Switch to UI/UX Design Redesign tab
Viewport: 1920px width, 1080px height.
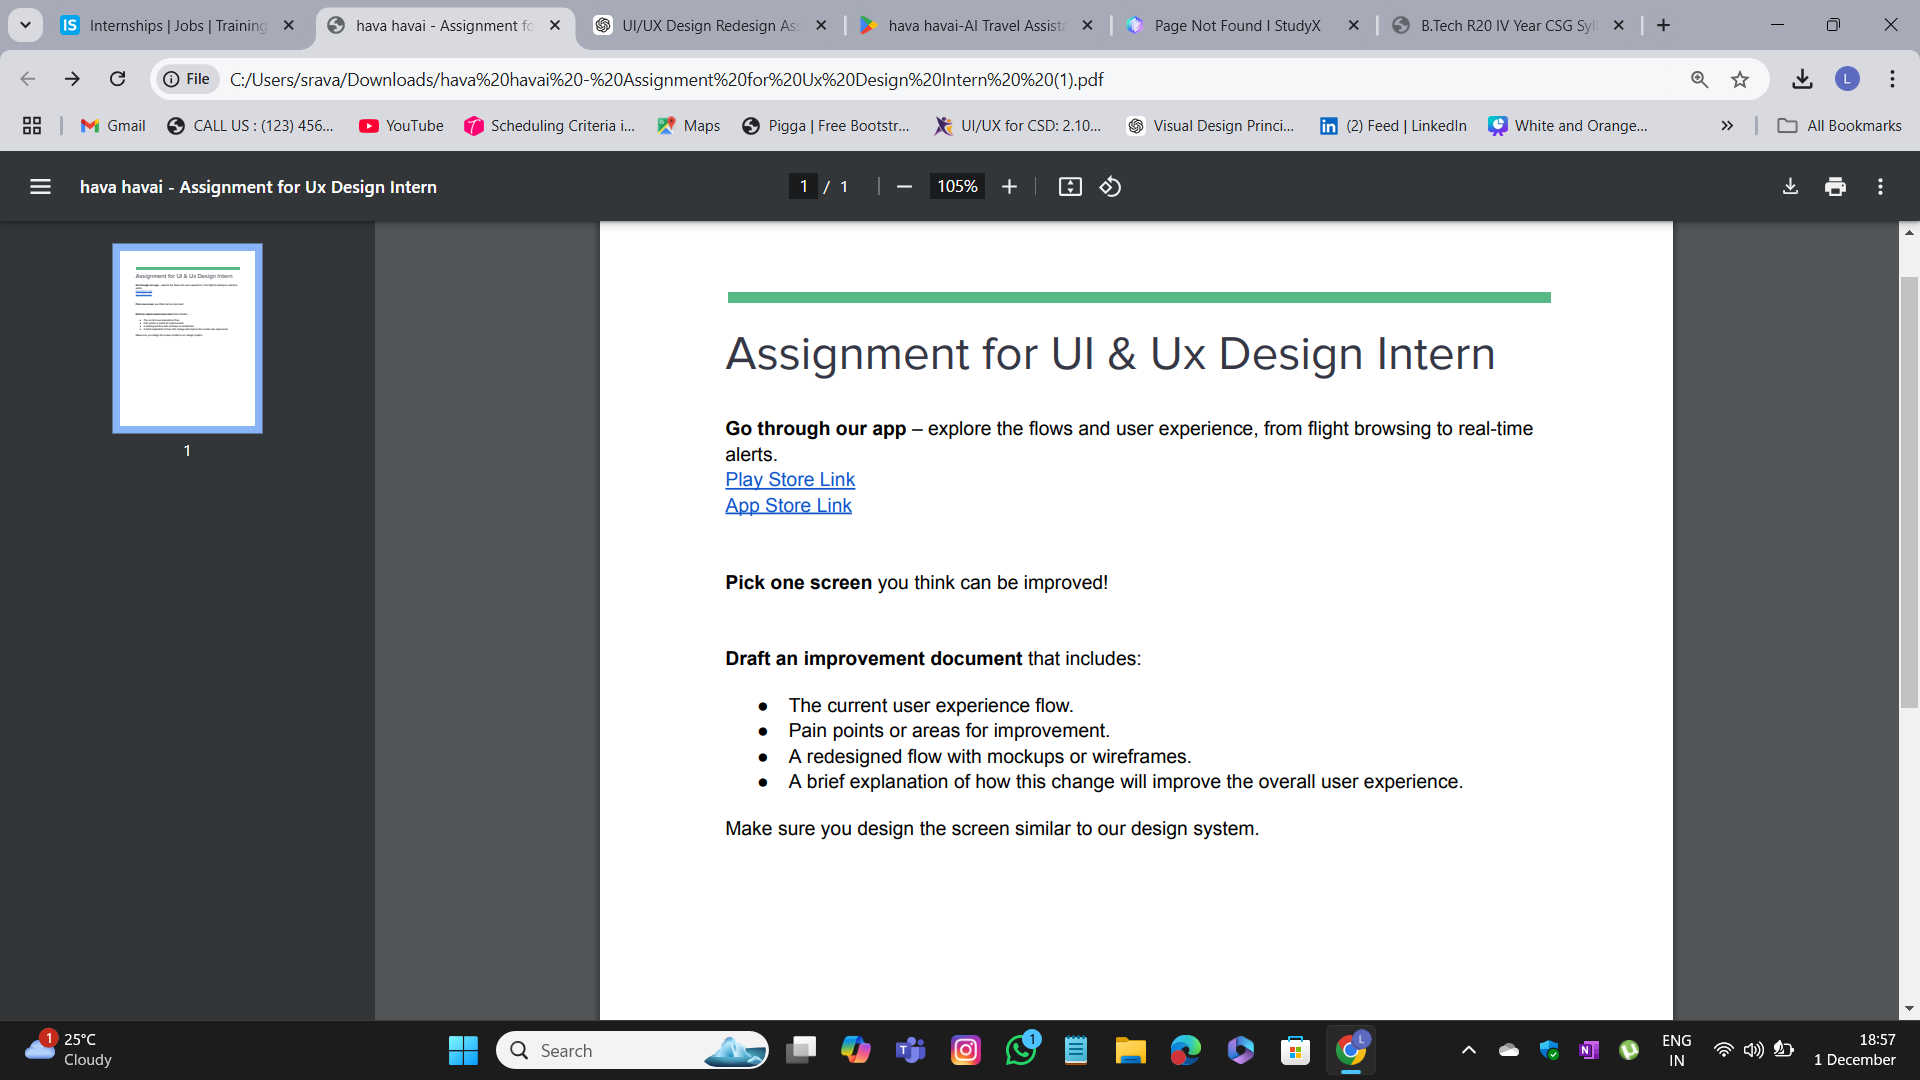710,25
